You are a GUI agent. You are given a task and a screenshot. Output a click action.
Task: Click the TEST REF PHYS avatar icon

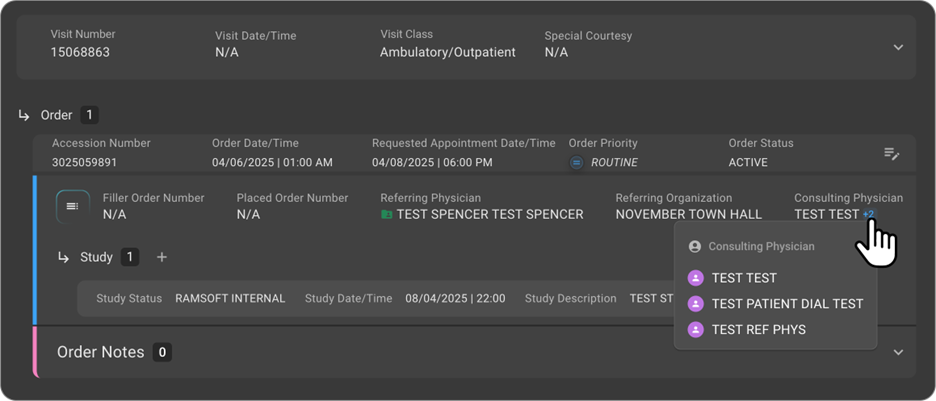(x=696, y=329)
